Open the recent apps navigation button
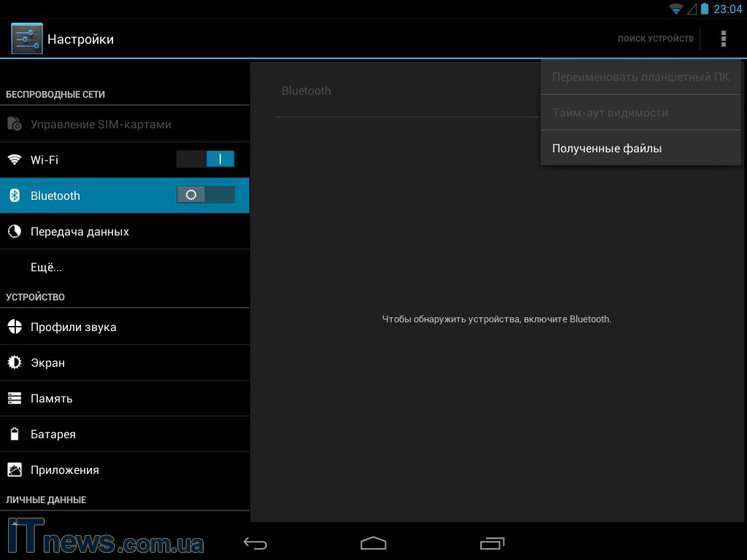The height and width of the screenshot is (560, 747). pyautogui.click(x=491, y=543)
